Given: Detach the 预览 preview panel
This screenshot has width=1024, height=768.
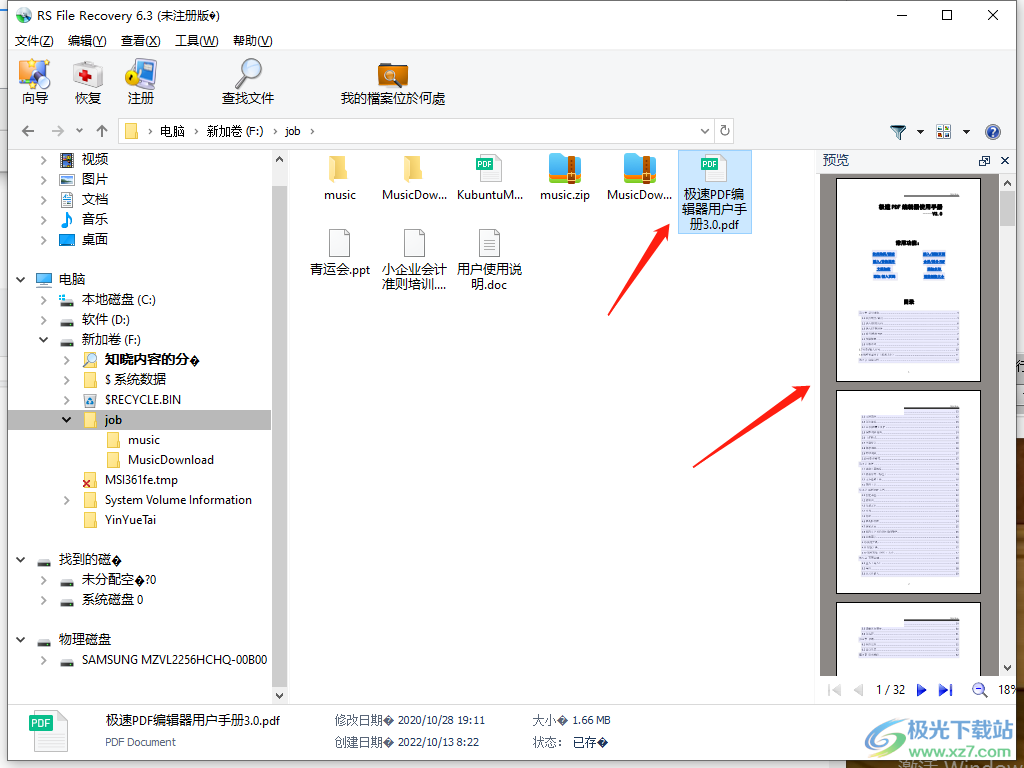Looking at the screenshot, I should 985,161.
